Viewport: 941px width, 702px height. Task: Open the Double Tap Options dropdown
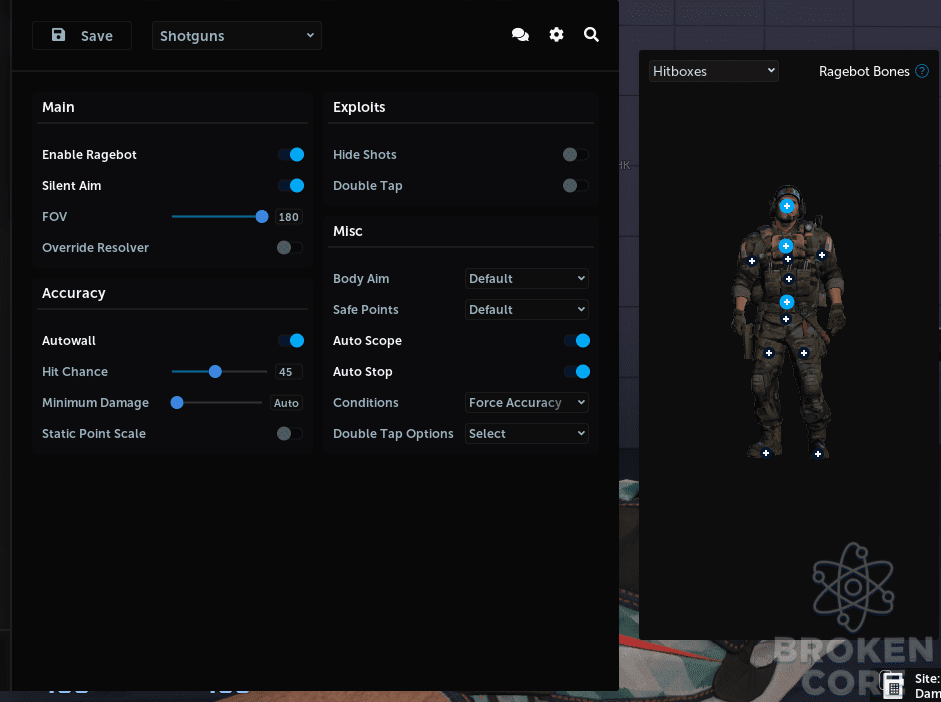[x=527, y=433]
